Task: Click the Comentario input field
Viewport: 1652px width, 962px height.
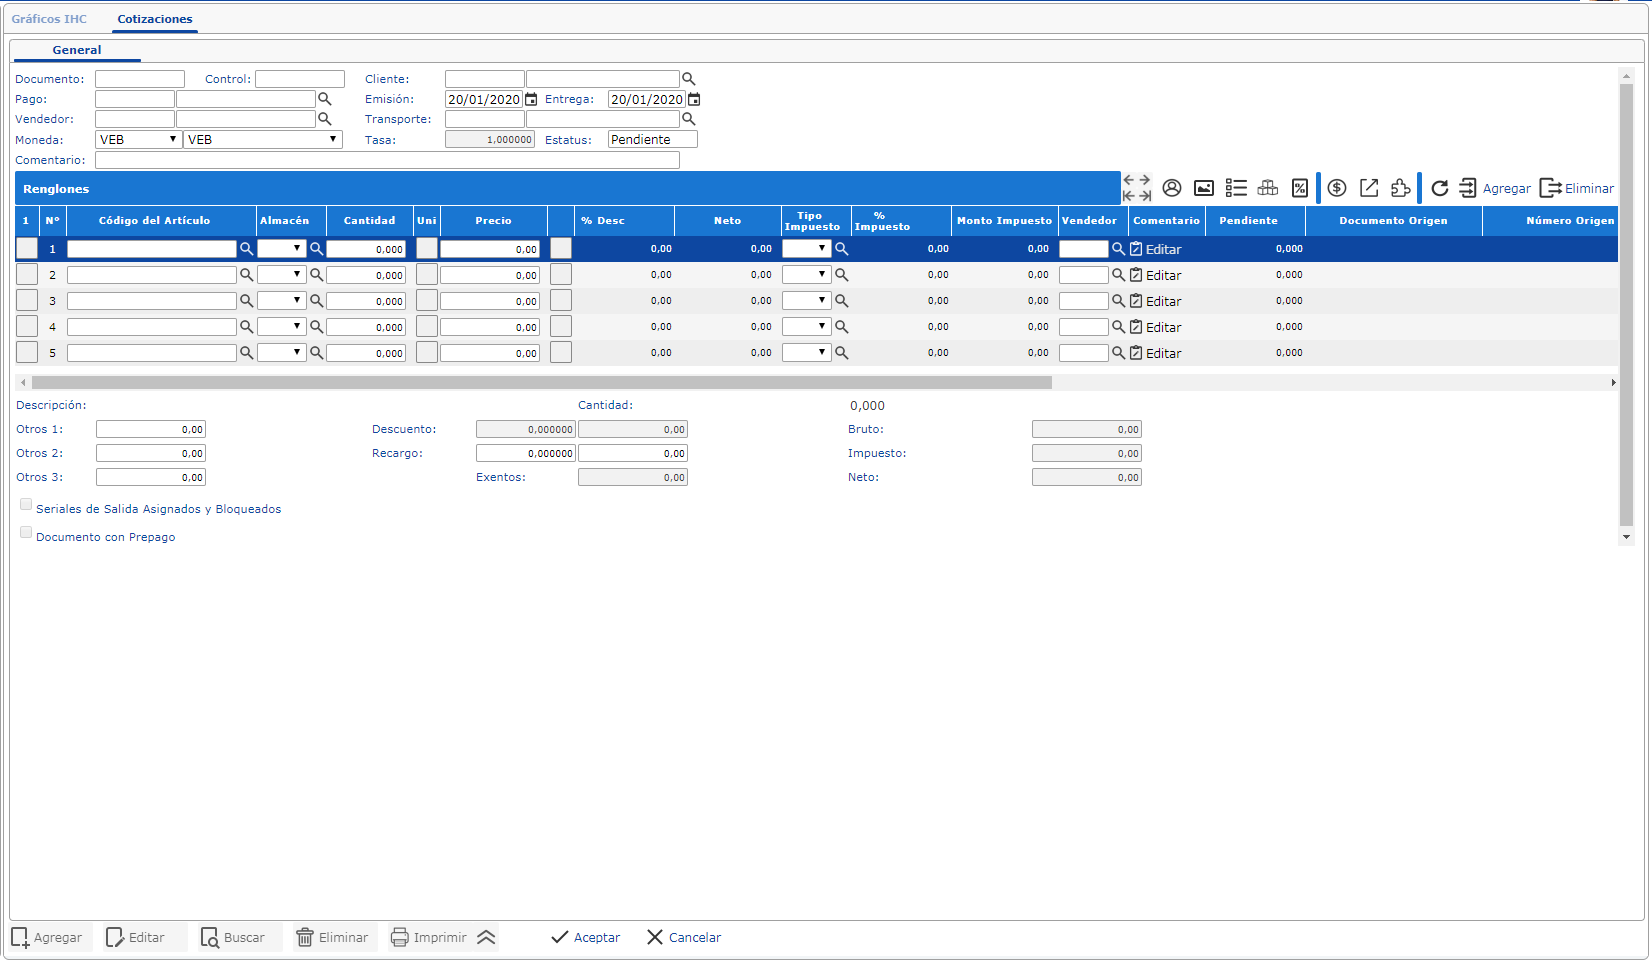Action: (387, 160)
